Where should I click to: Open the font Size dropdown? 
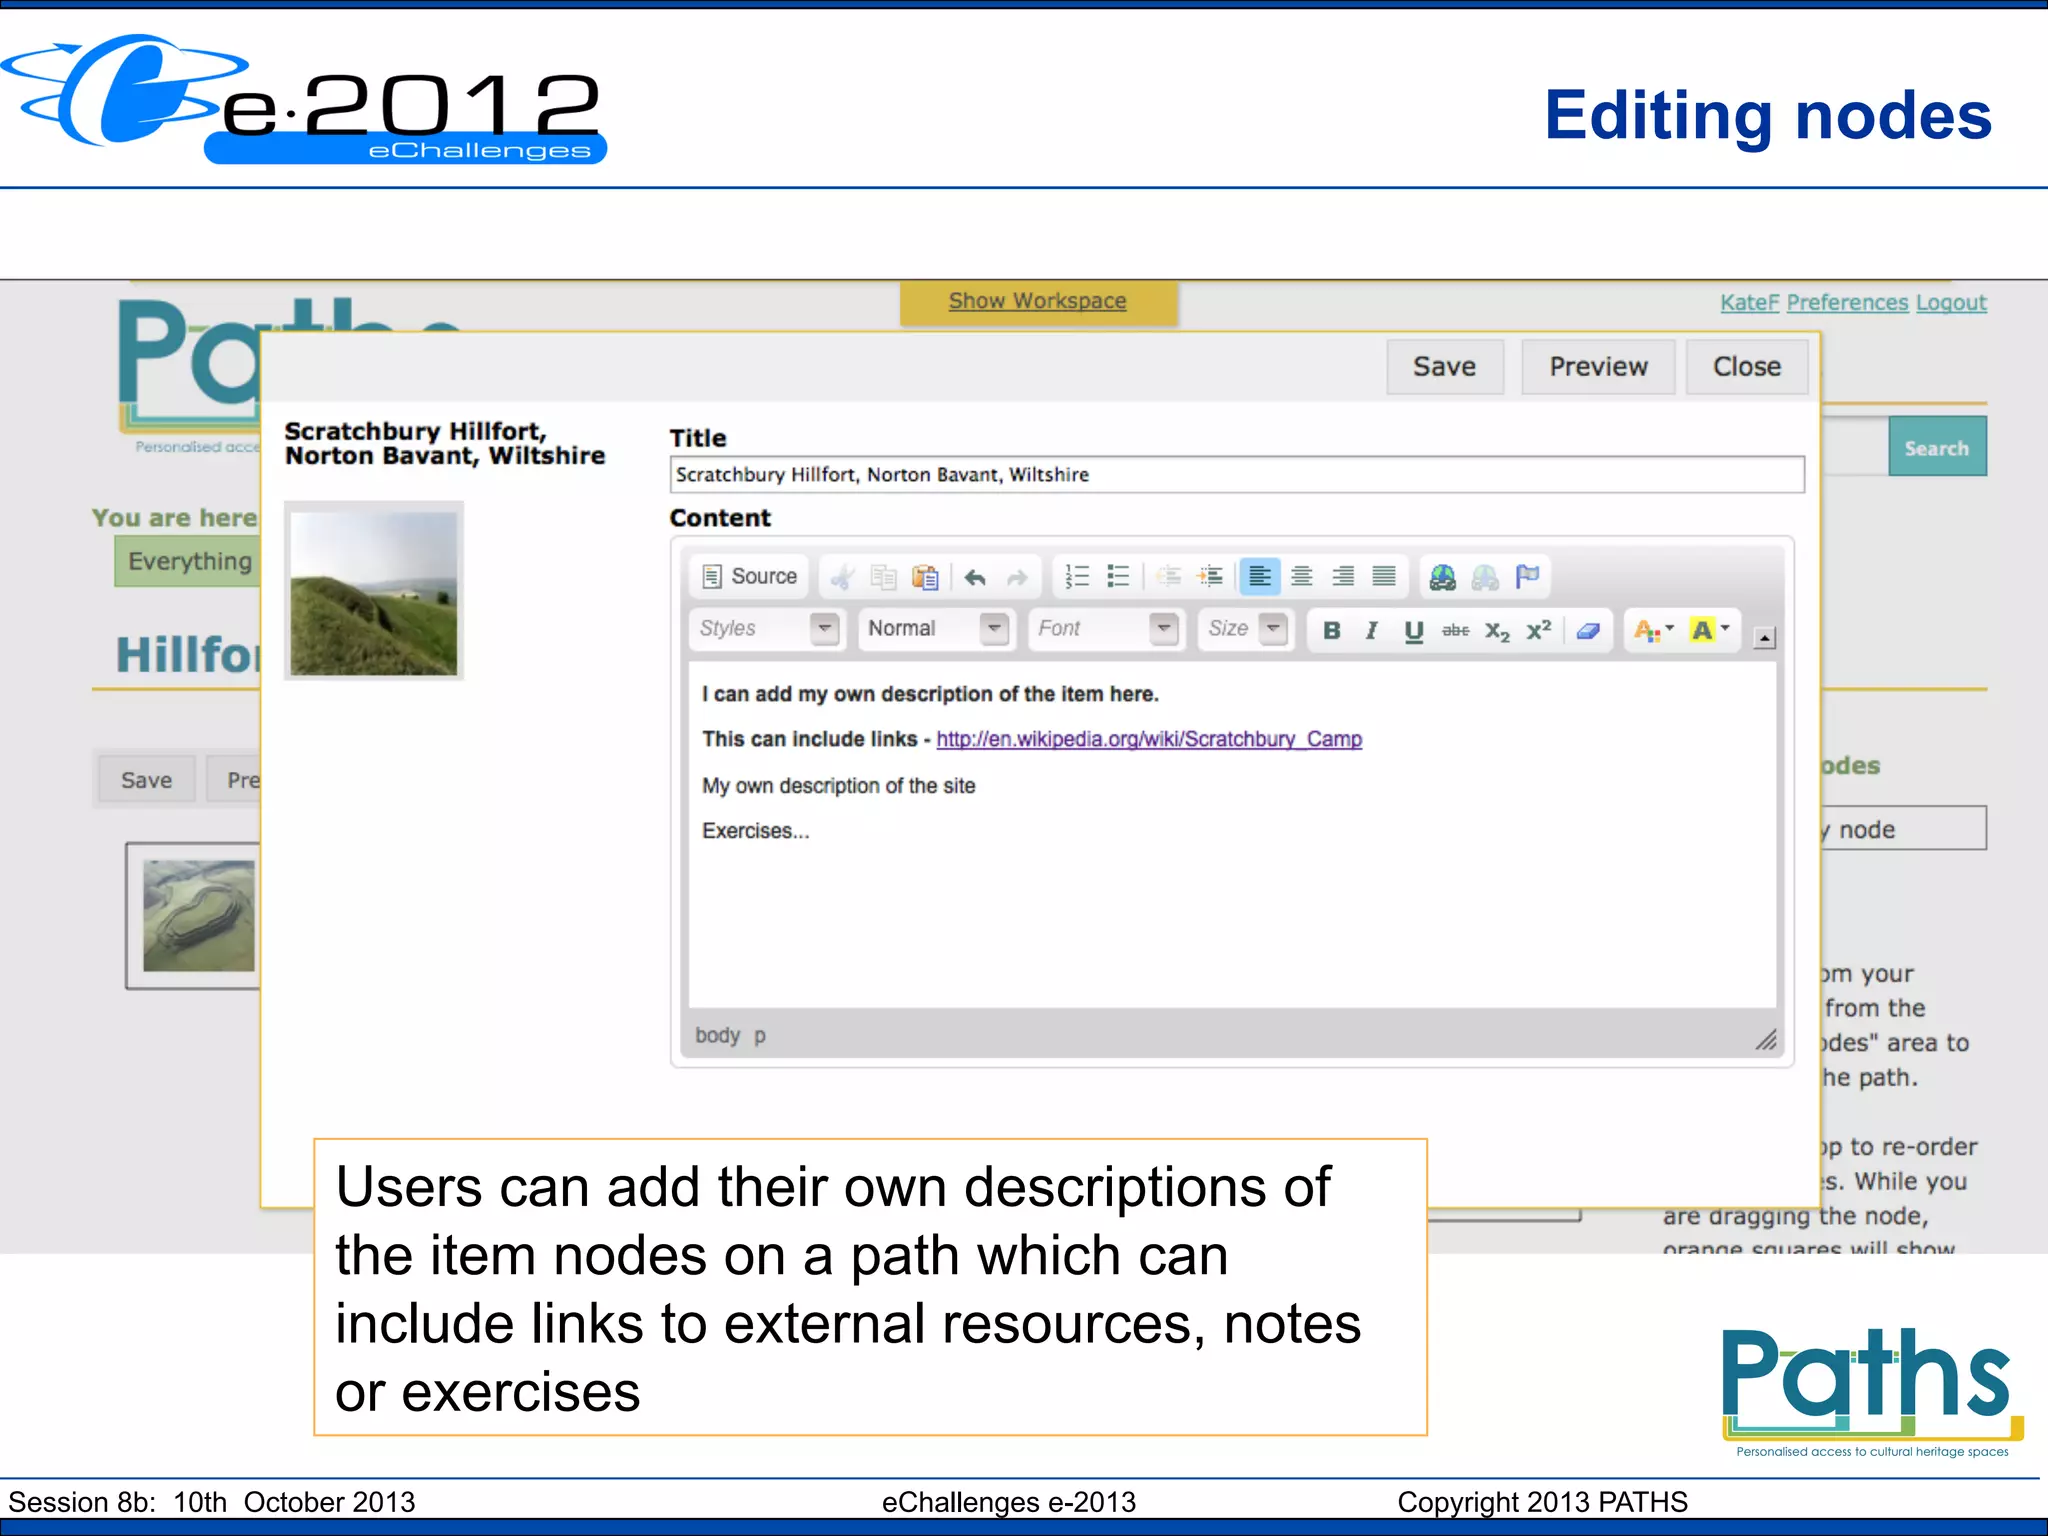pos(1245,629)
